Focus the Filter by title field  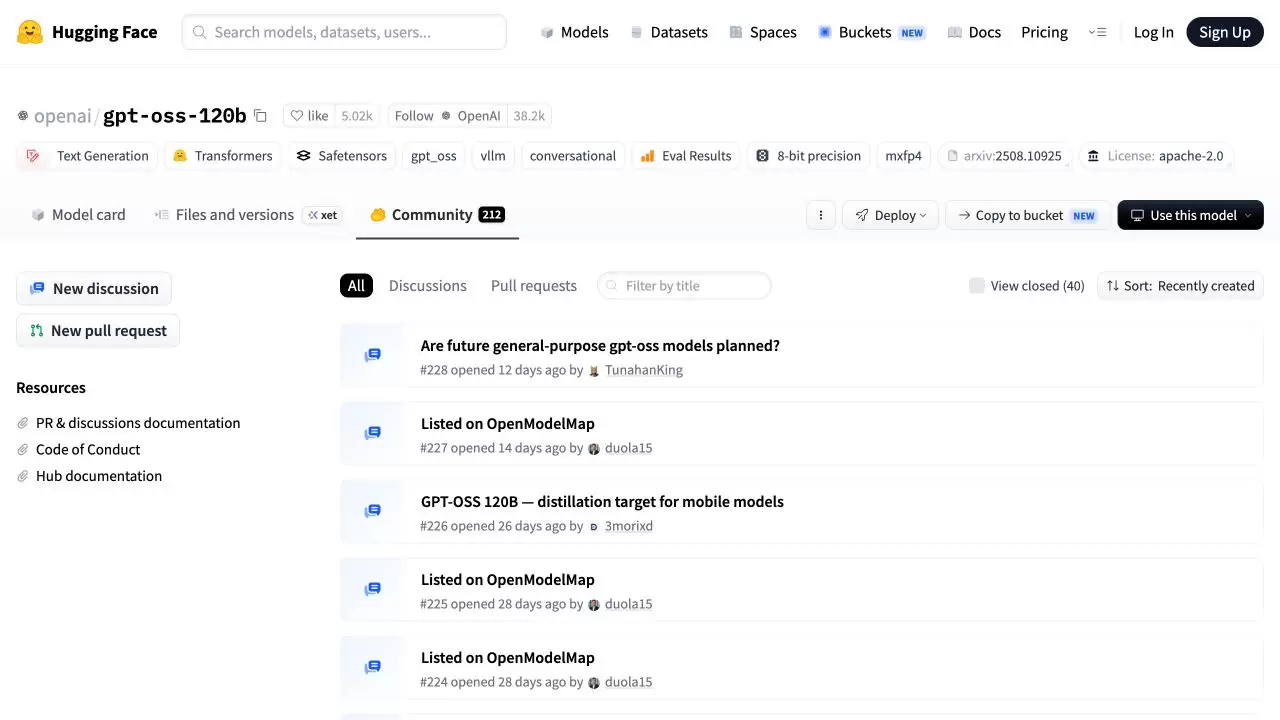[684, 286]
